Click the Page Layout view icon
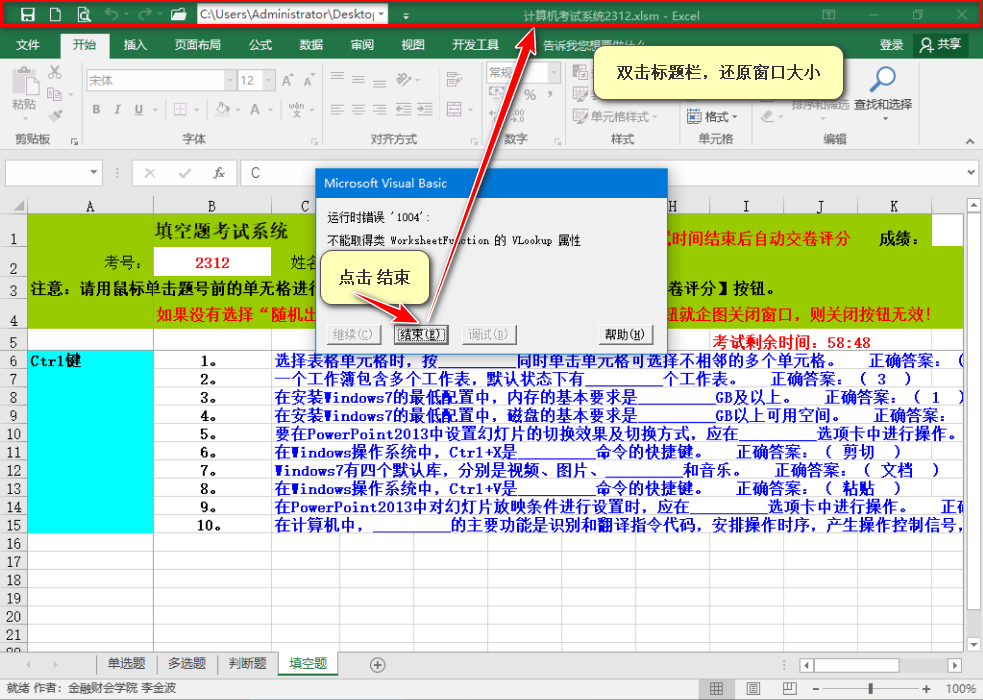983x700 pixels. click(753, 689)
